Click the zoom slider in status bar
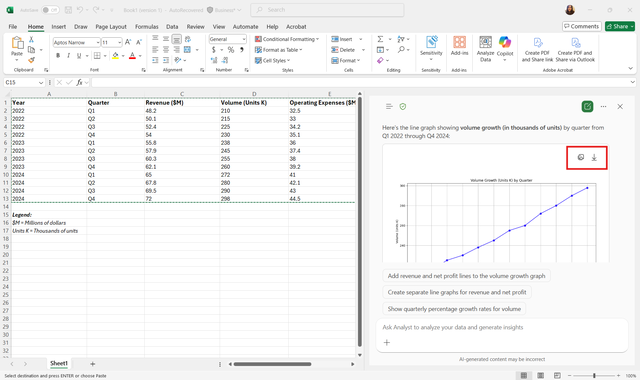 tap(594, 376)
